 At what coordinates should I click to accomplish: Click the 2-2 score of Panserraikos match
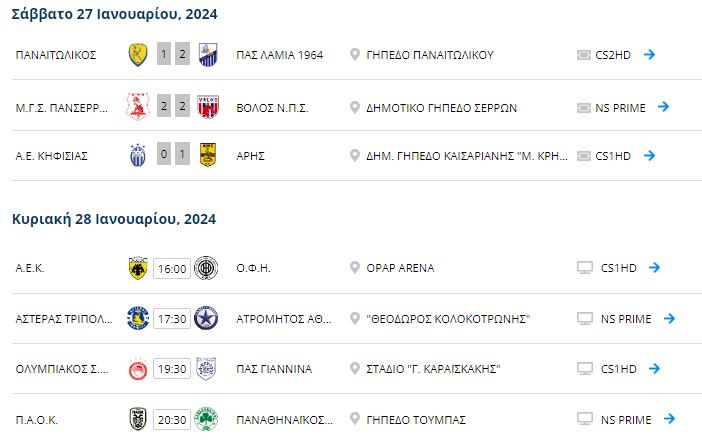pyautogui.click(x=173, y=106)
